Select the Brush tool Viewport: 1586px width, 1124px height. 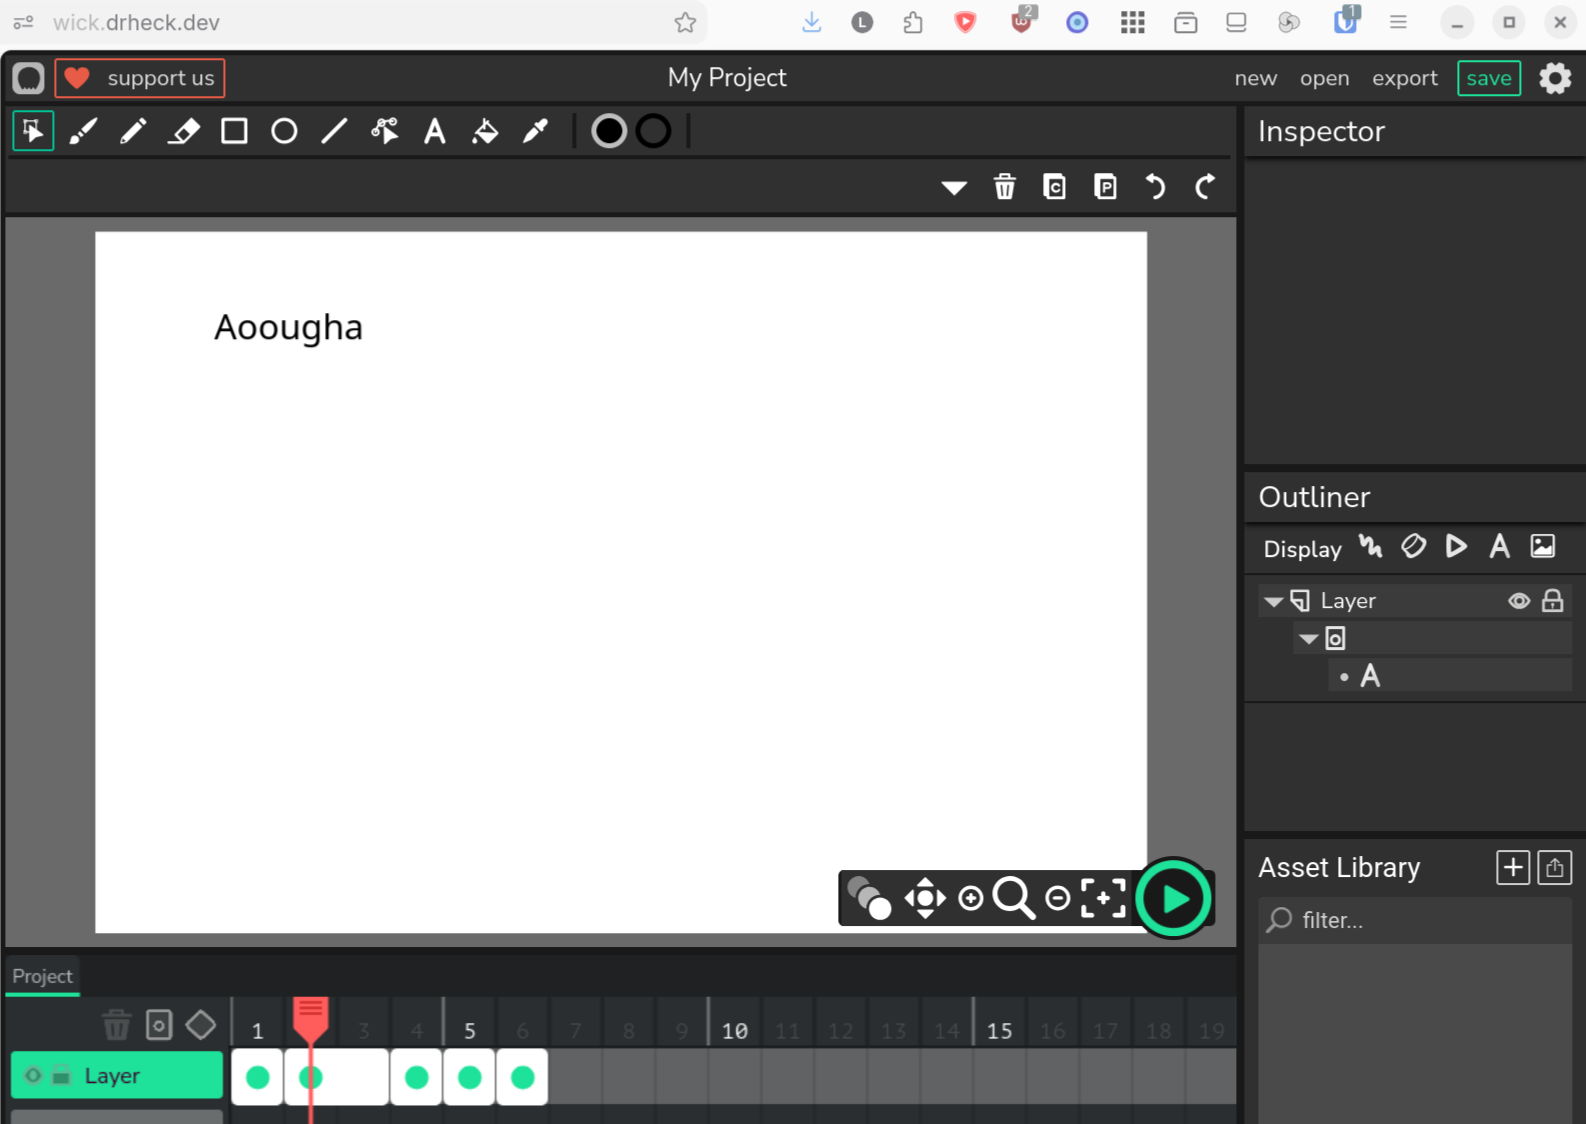[x=83, y=131]
